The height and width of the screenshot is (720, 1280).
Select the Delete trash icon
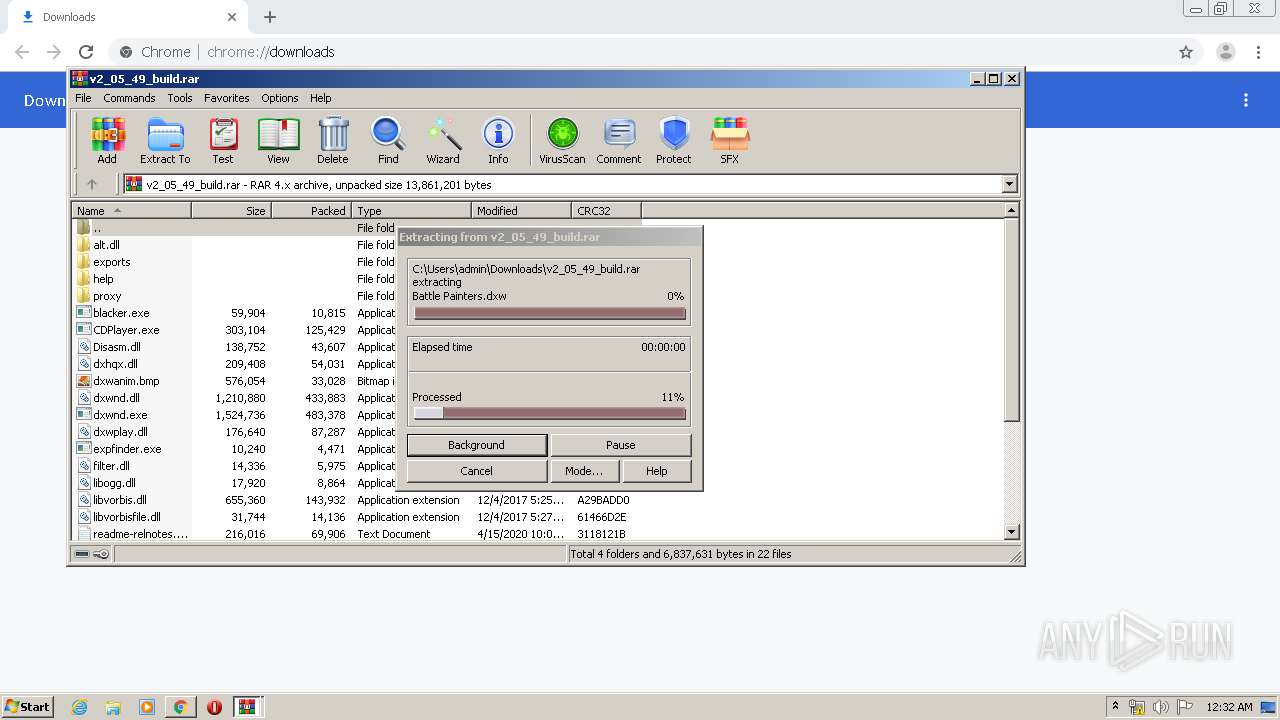(333, 140)
